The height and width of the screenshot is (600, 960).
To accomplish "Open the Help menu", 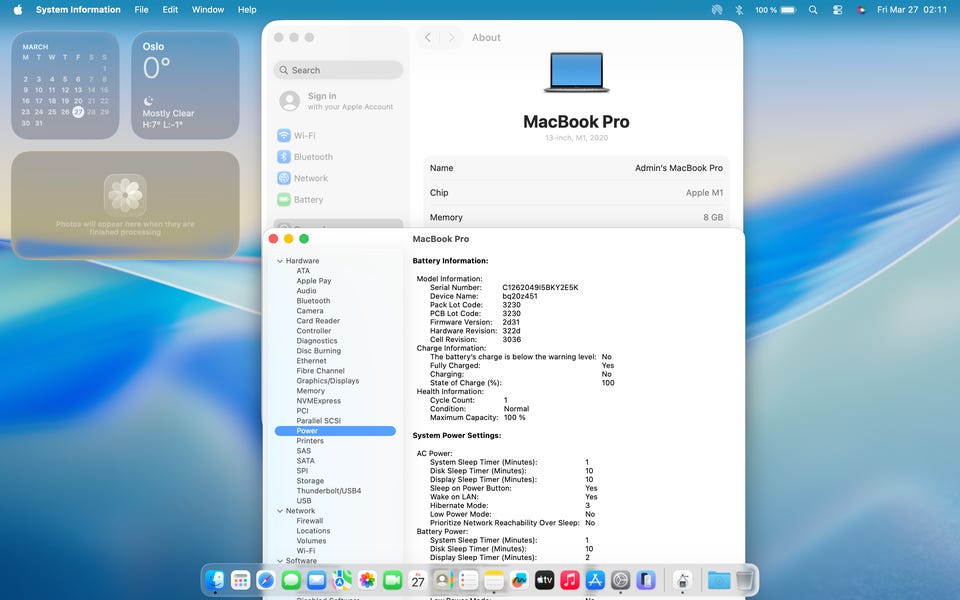I will point(247,10).
